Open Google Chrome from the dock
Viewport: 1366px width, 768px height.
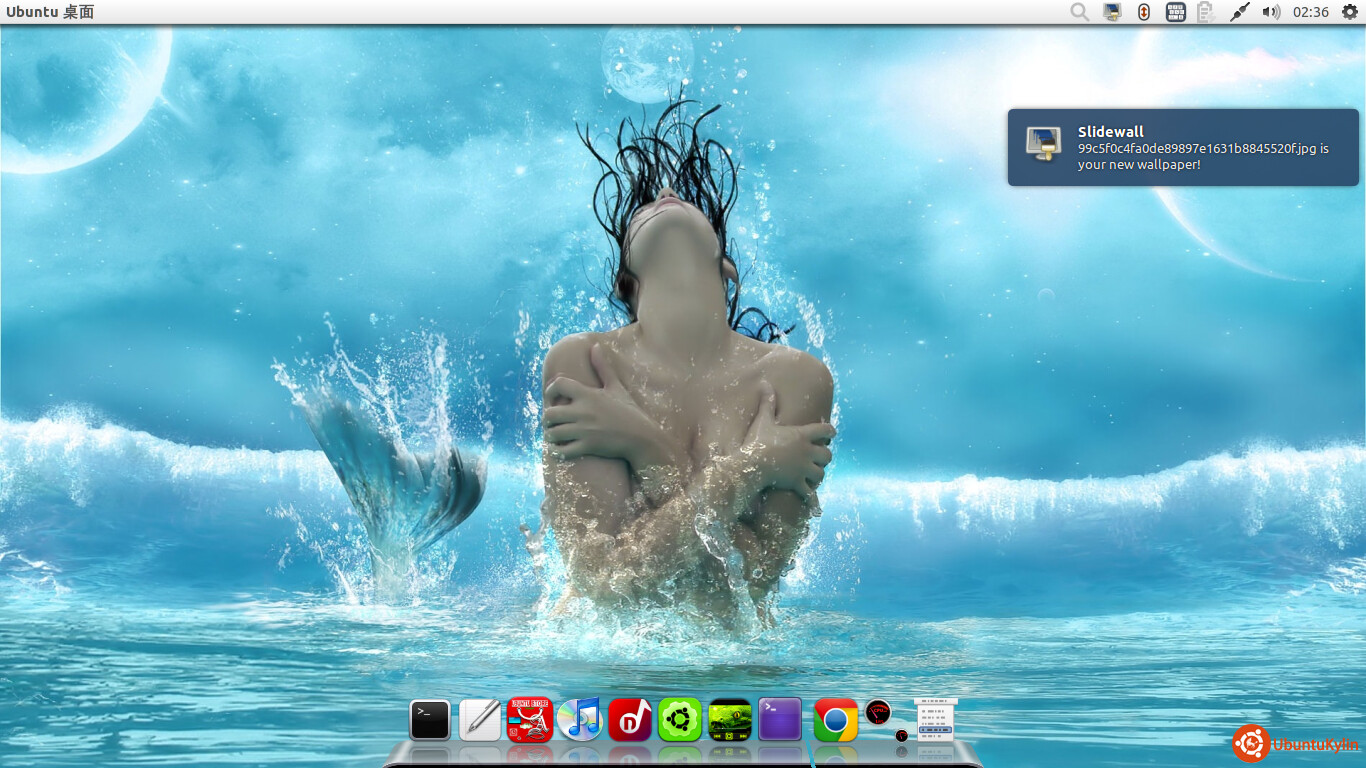tap(836, 720)
